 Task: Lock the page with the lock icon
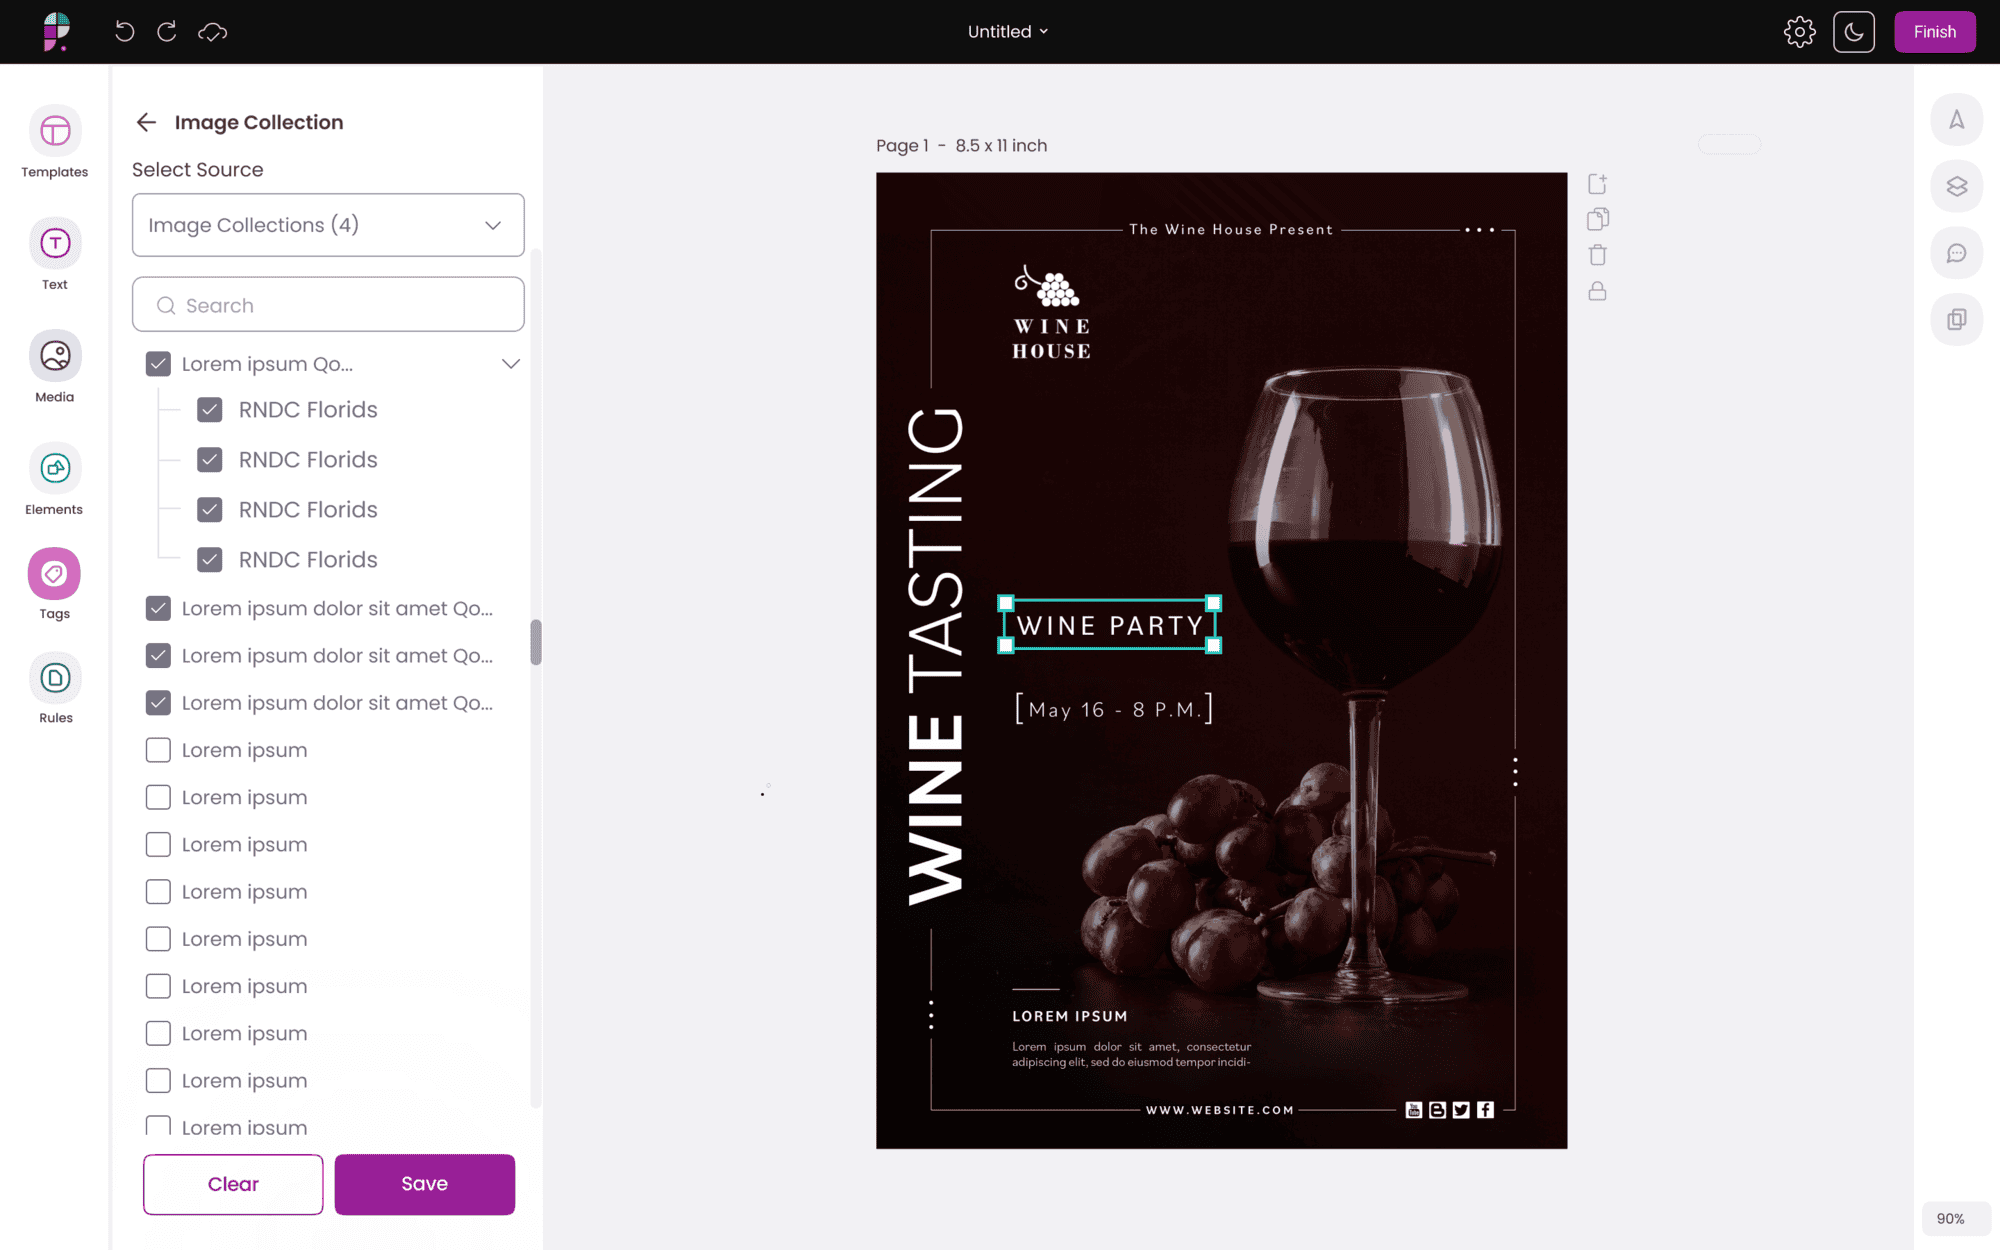tap(1597, 291)
